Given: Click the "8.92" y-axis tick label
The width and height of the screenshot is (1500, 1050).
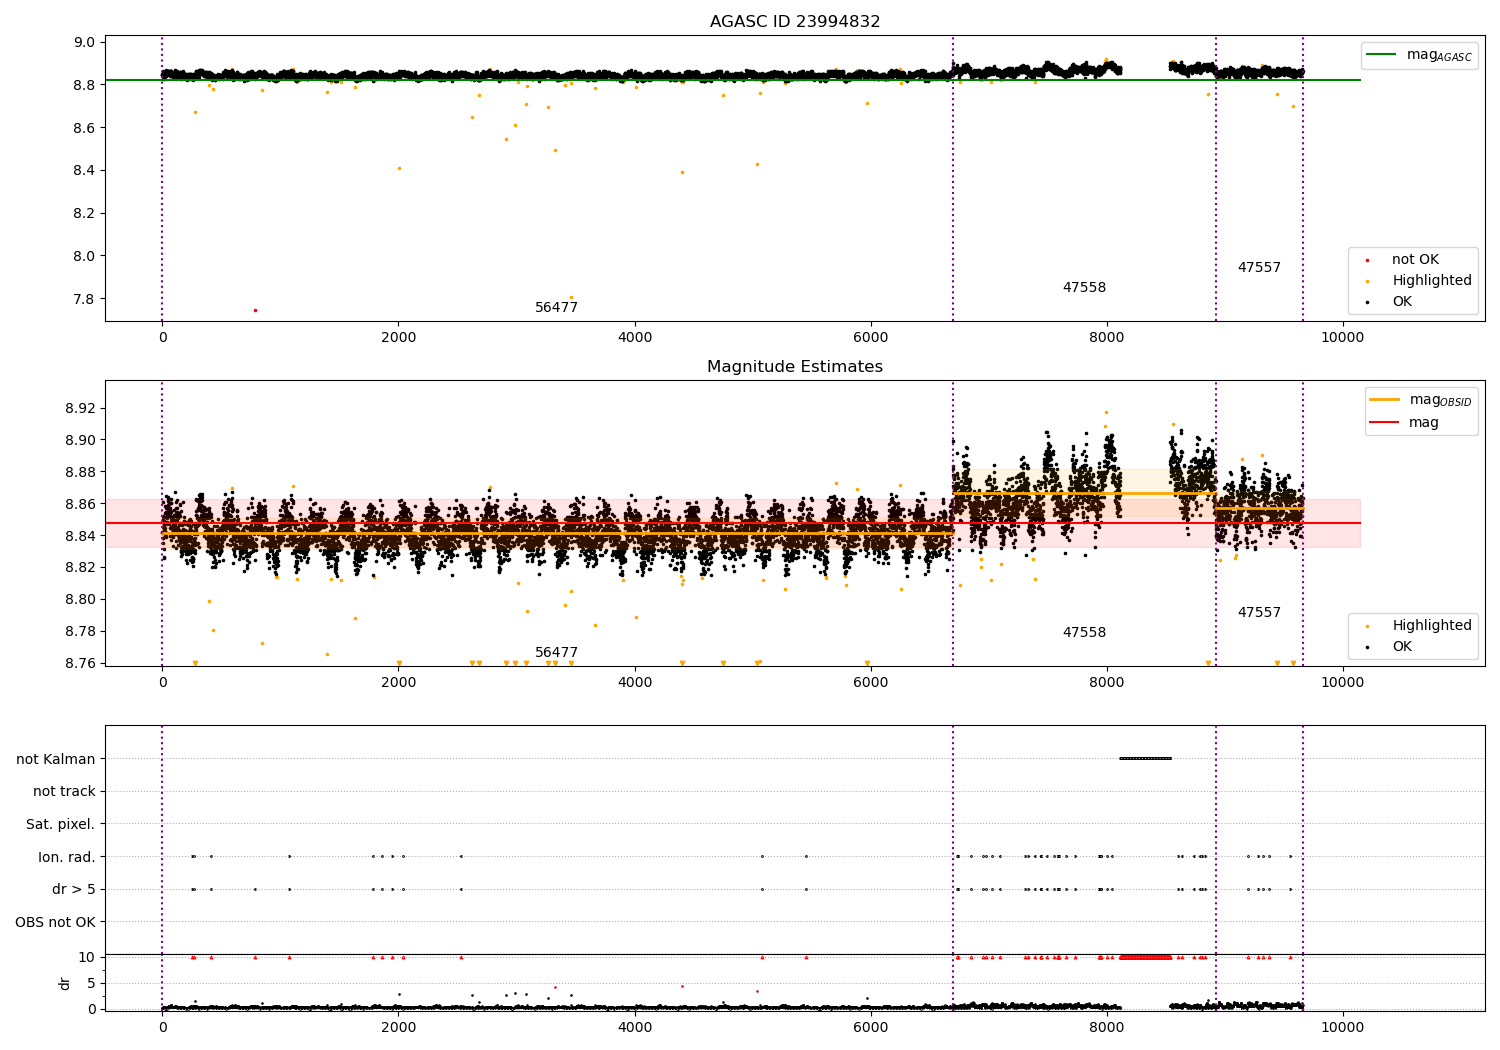Looking at the screenshot, I should (80, 409).
